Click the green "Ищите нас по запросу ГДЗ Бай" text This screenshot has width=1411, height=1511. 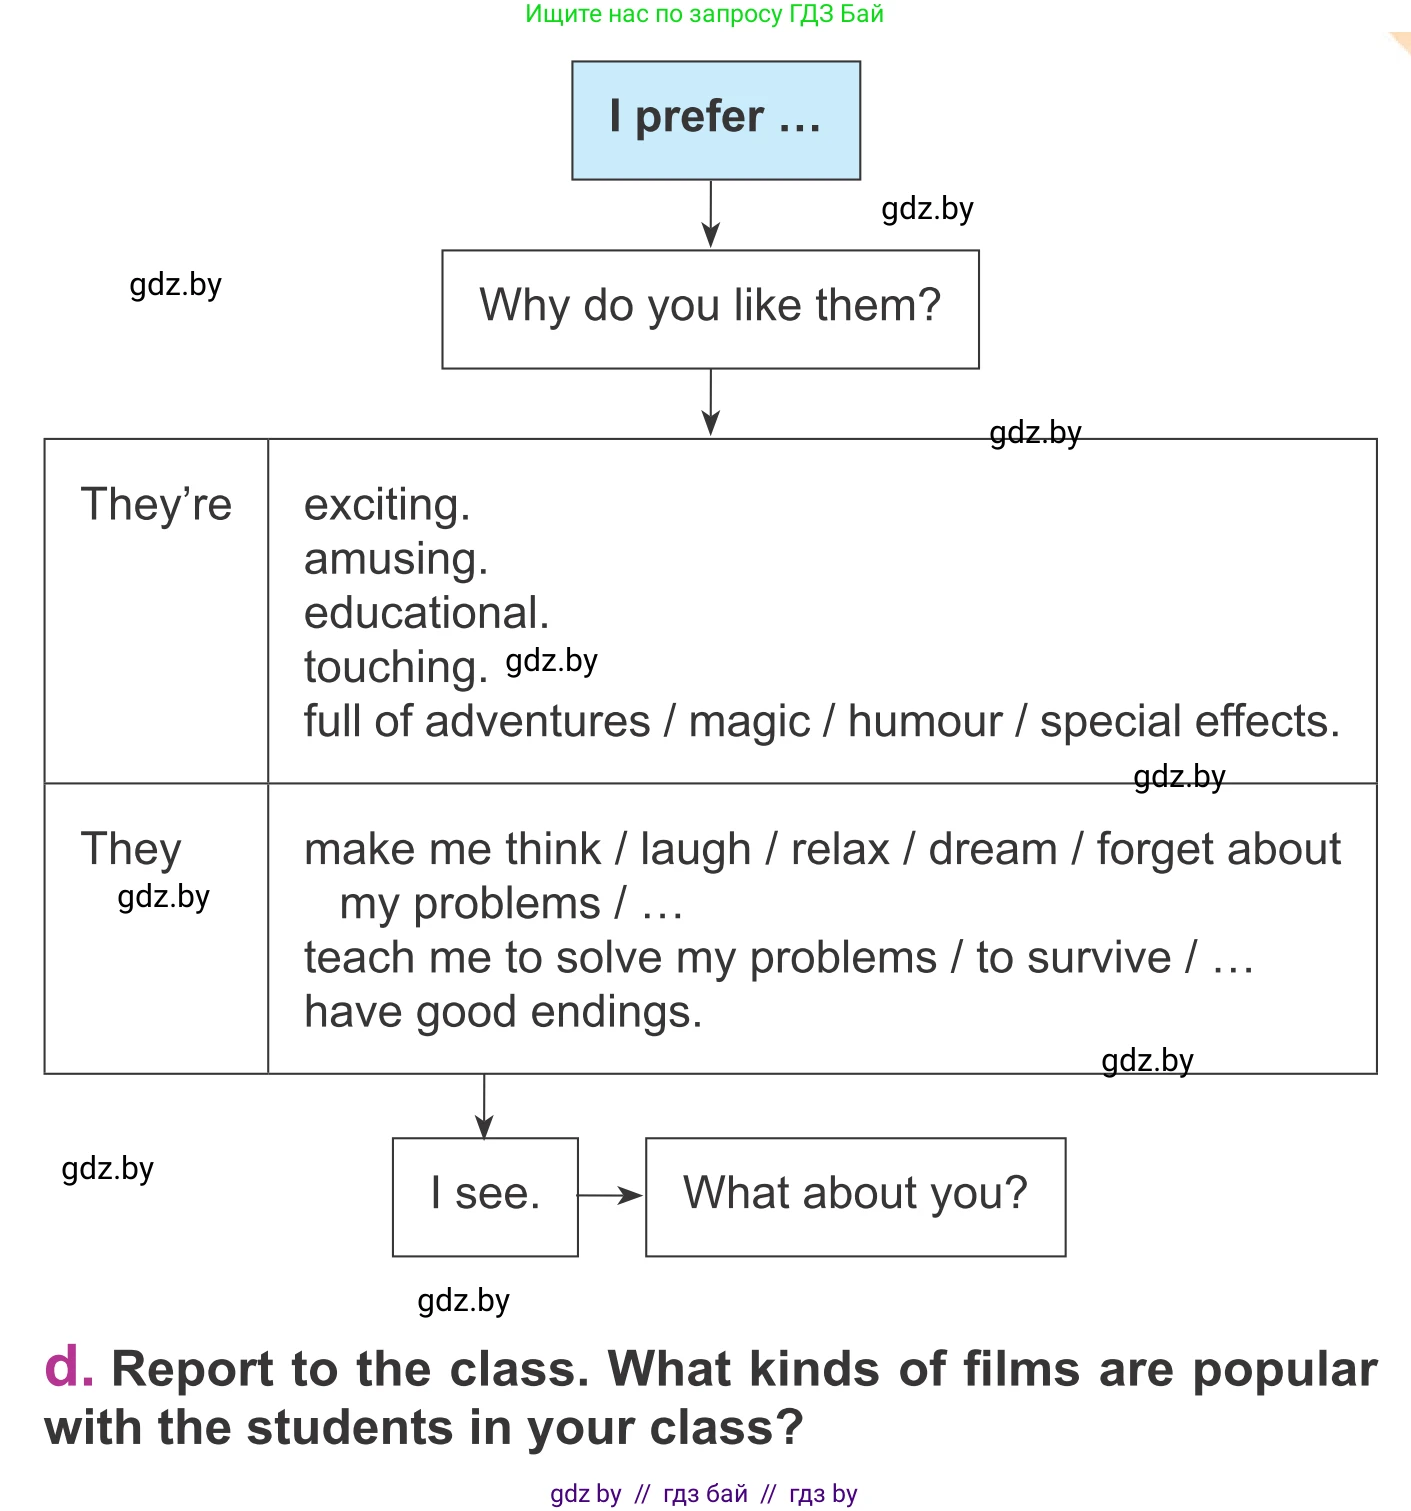(x=704, y=14)
